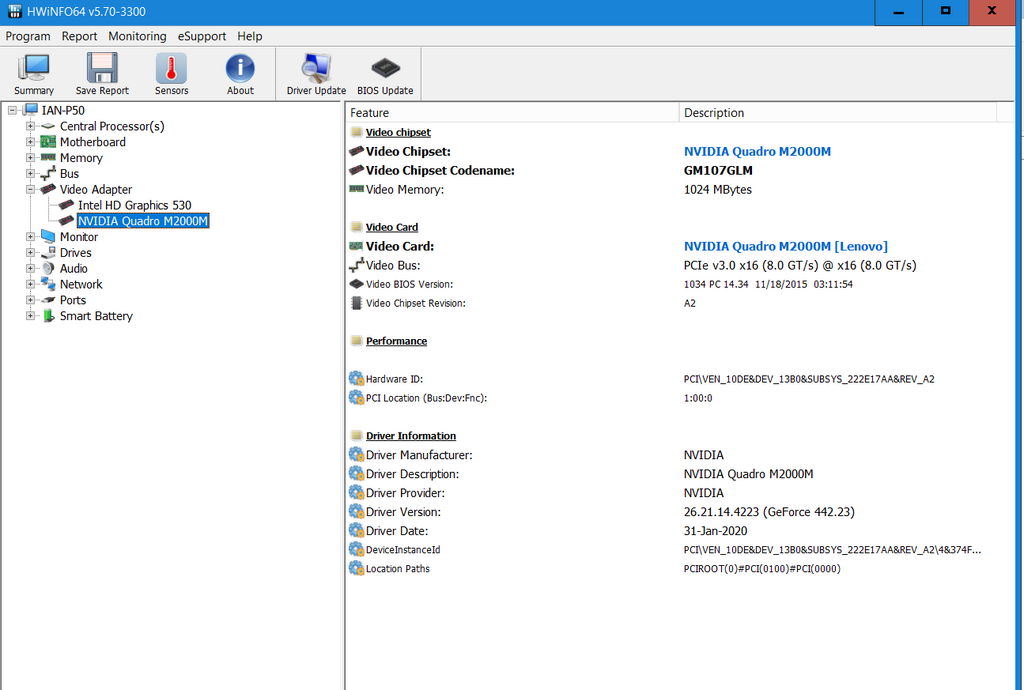Click the Monitor display icon in tree

point(48,236)
